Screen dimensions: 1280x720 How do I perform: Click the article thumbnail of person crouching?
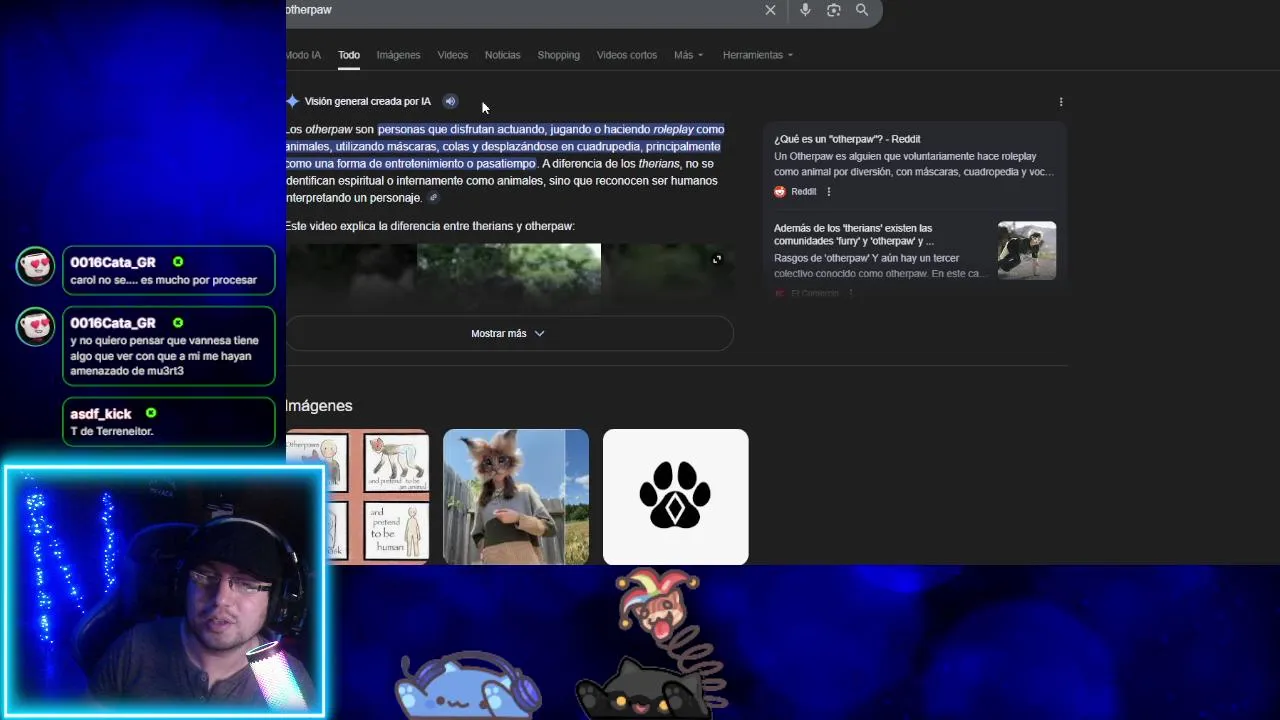pyautogui.click(x=1027, y=250)
